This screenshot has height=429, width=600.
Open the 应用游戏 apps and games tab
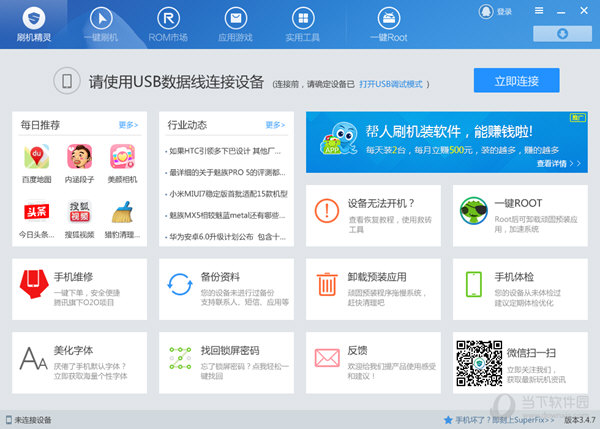[x=235, y=24]
